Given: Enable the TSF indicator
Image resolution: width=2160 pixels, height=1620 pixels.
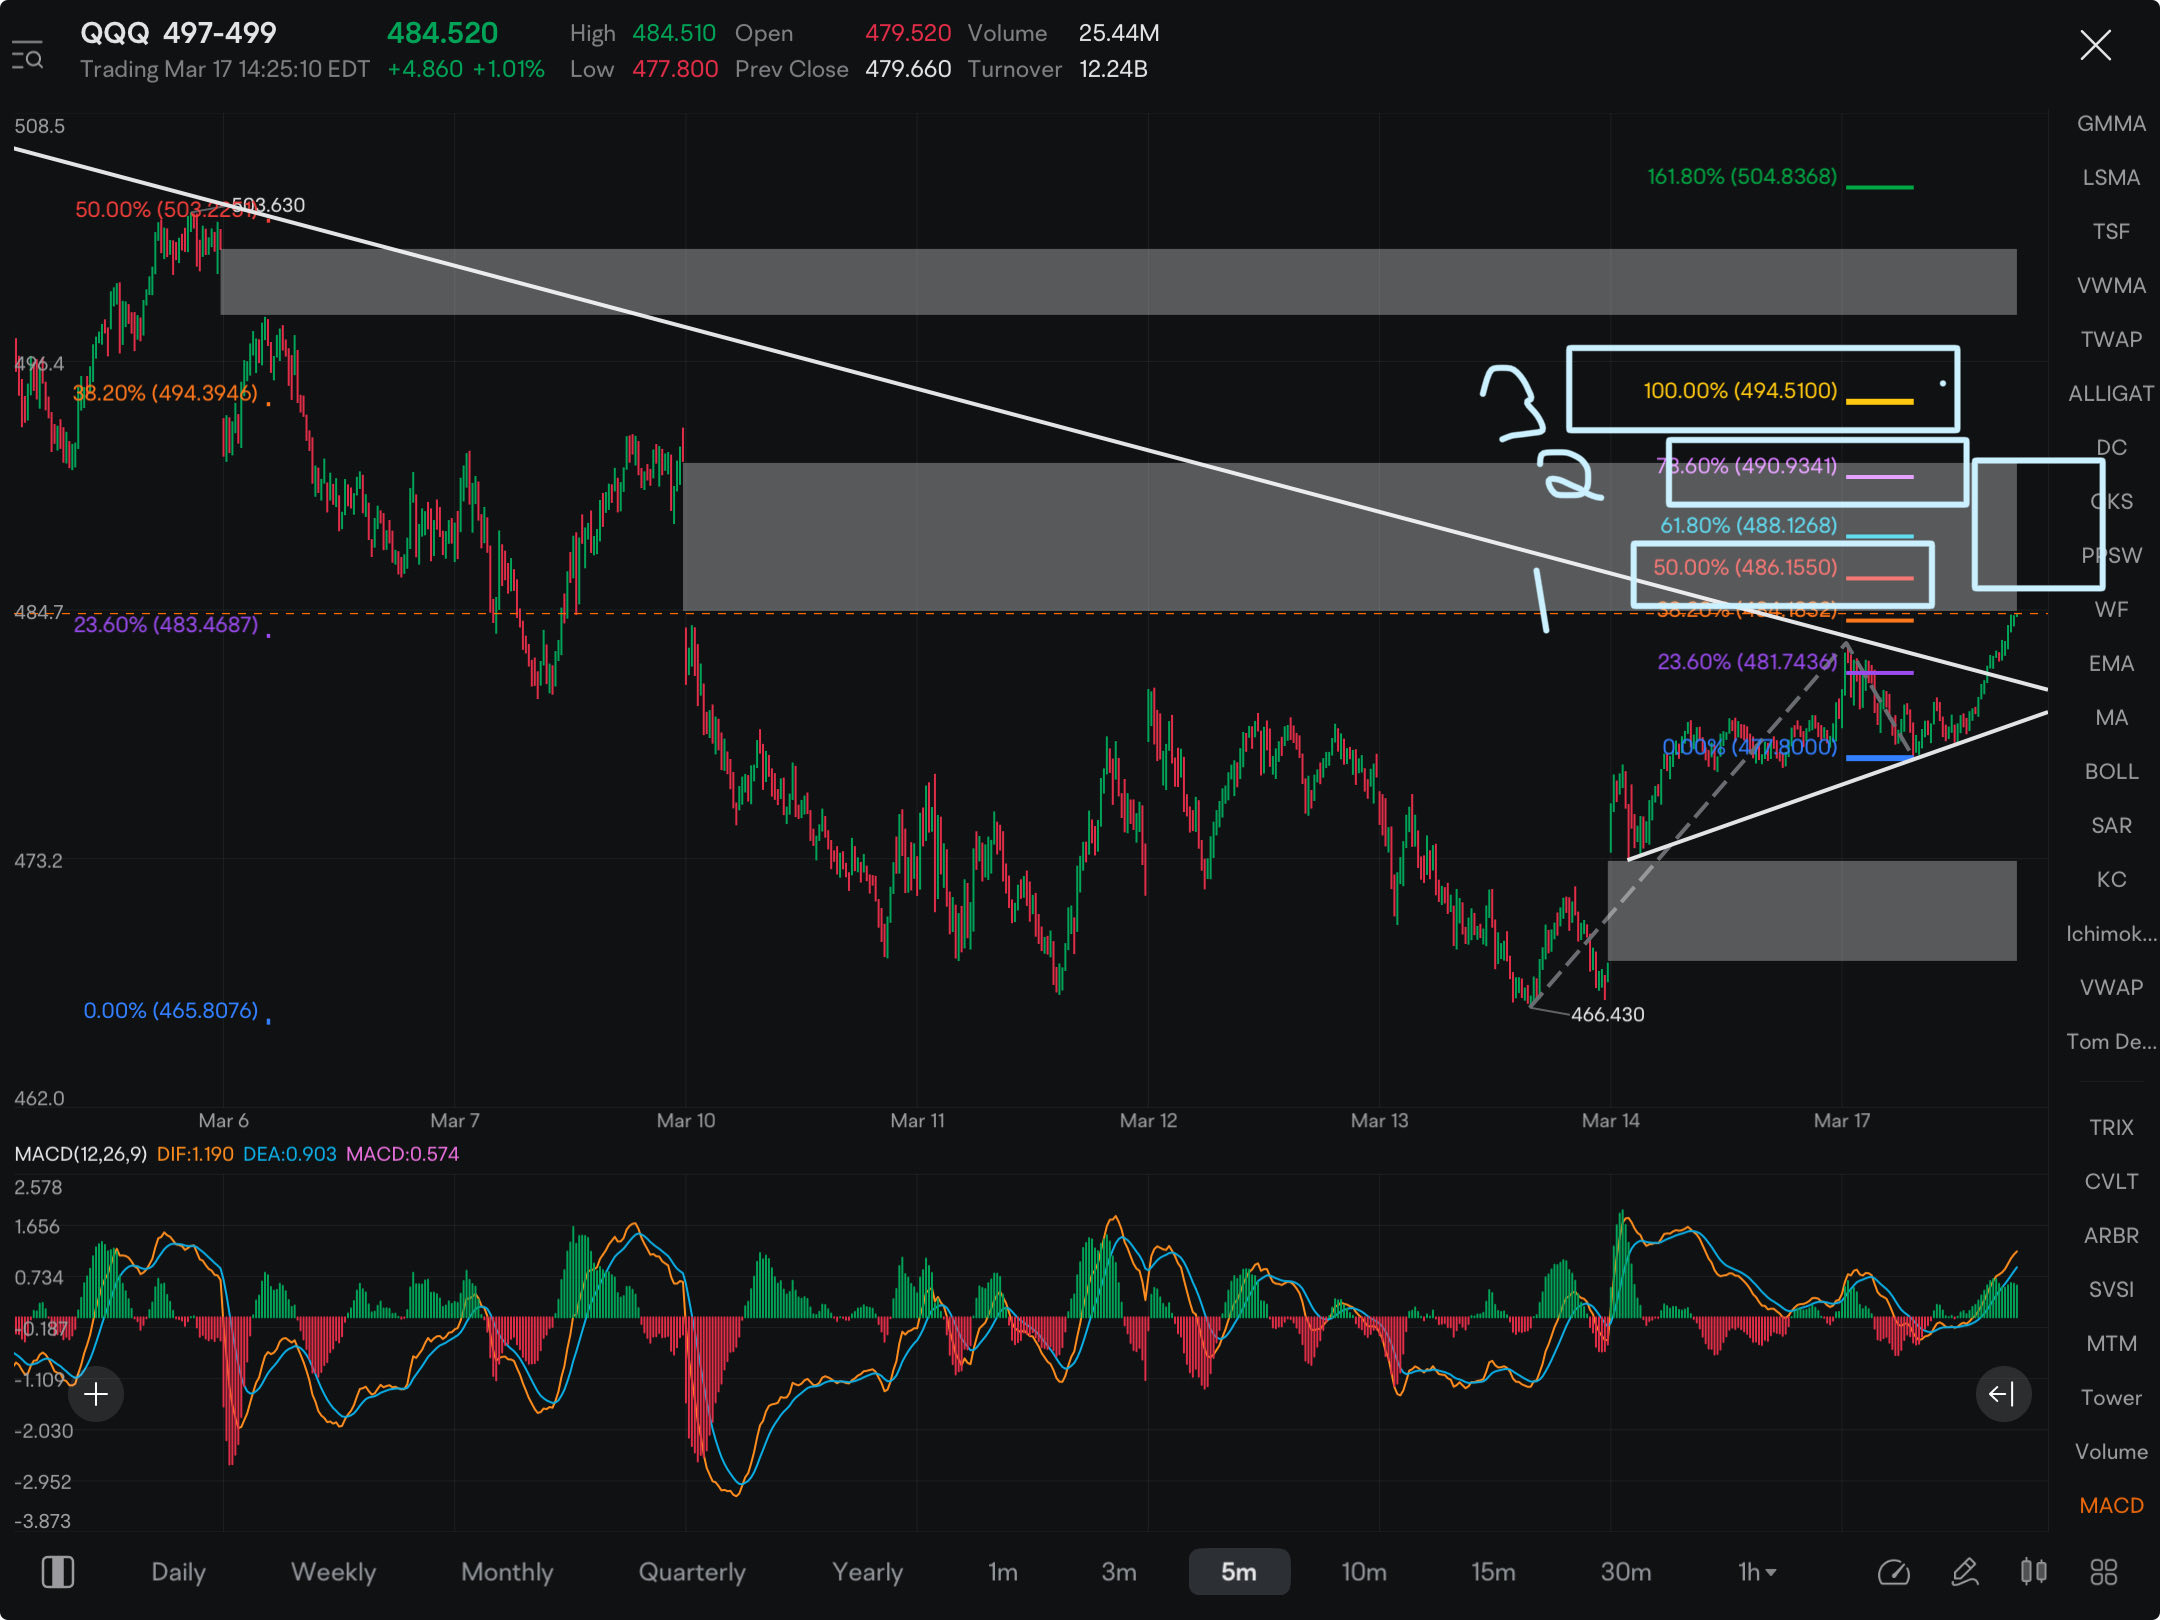Looking at the screenshot, I should point(2111,232).
